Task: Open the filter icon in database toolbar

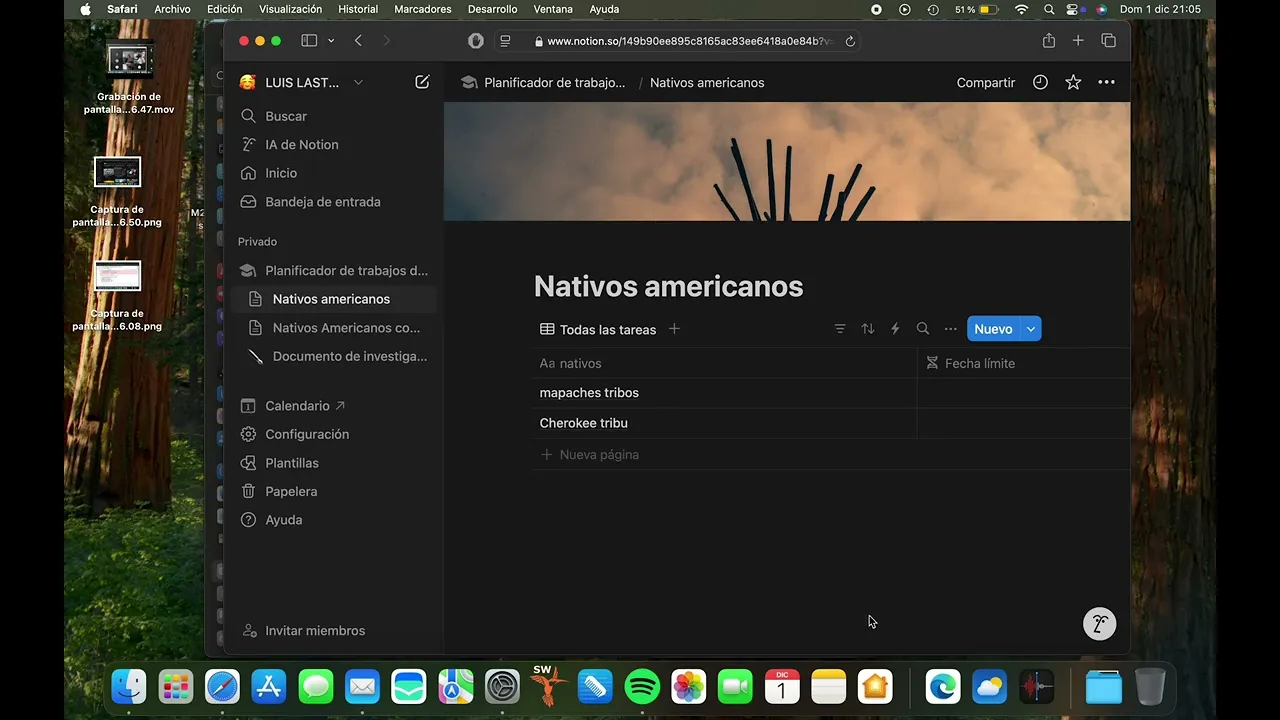Action: [x=840, y=329]
